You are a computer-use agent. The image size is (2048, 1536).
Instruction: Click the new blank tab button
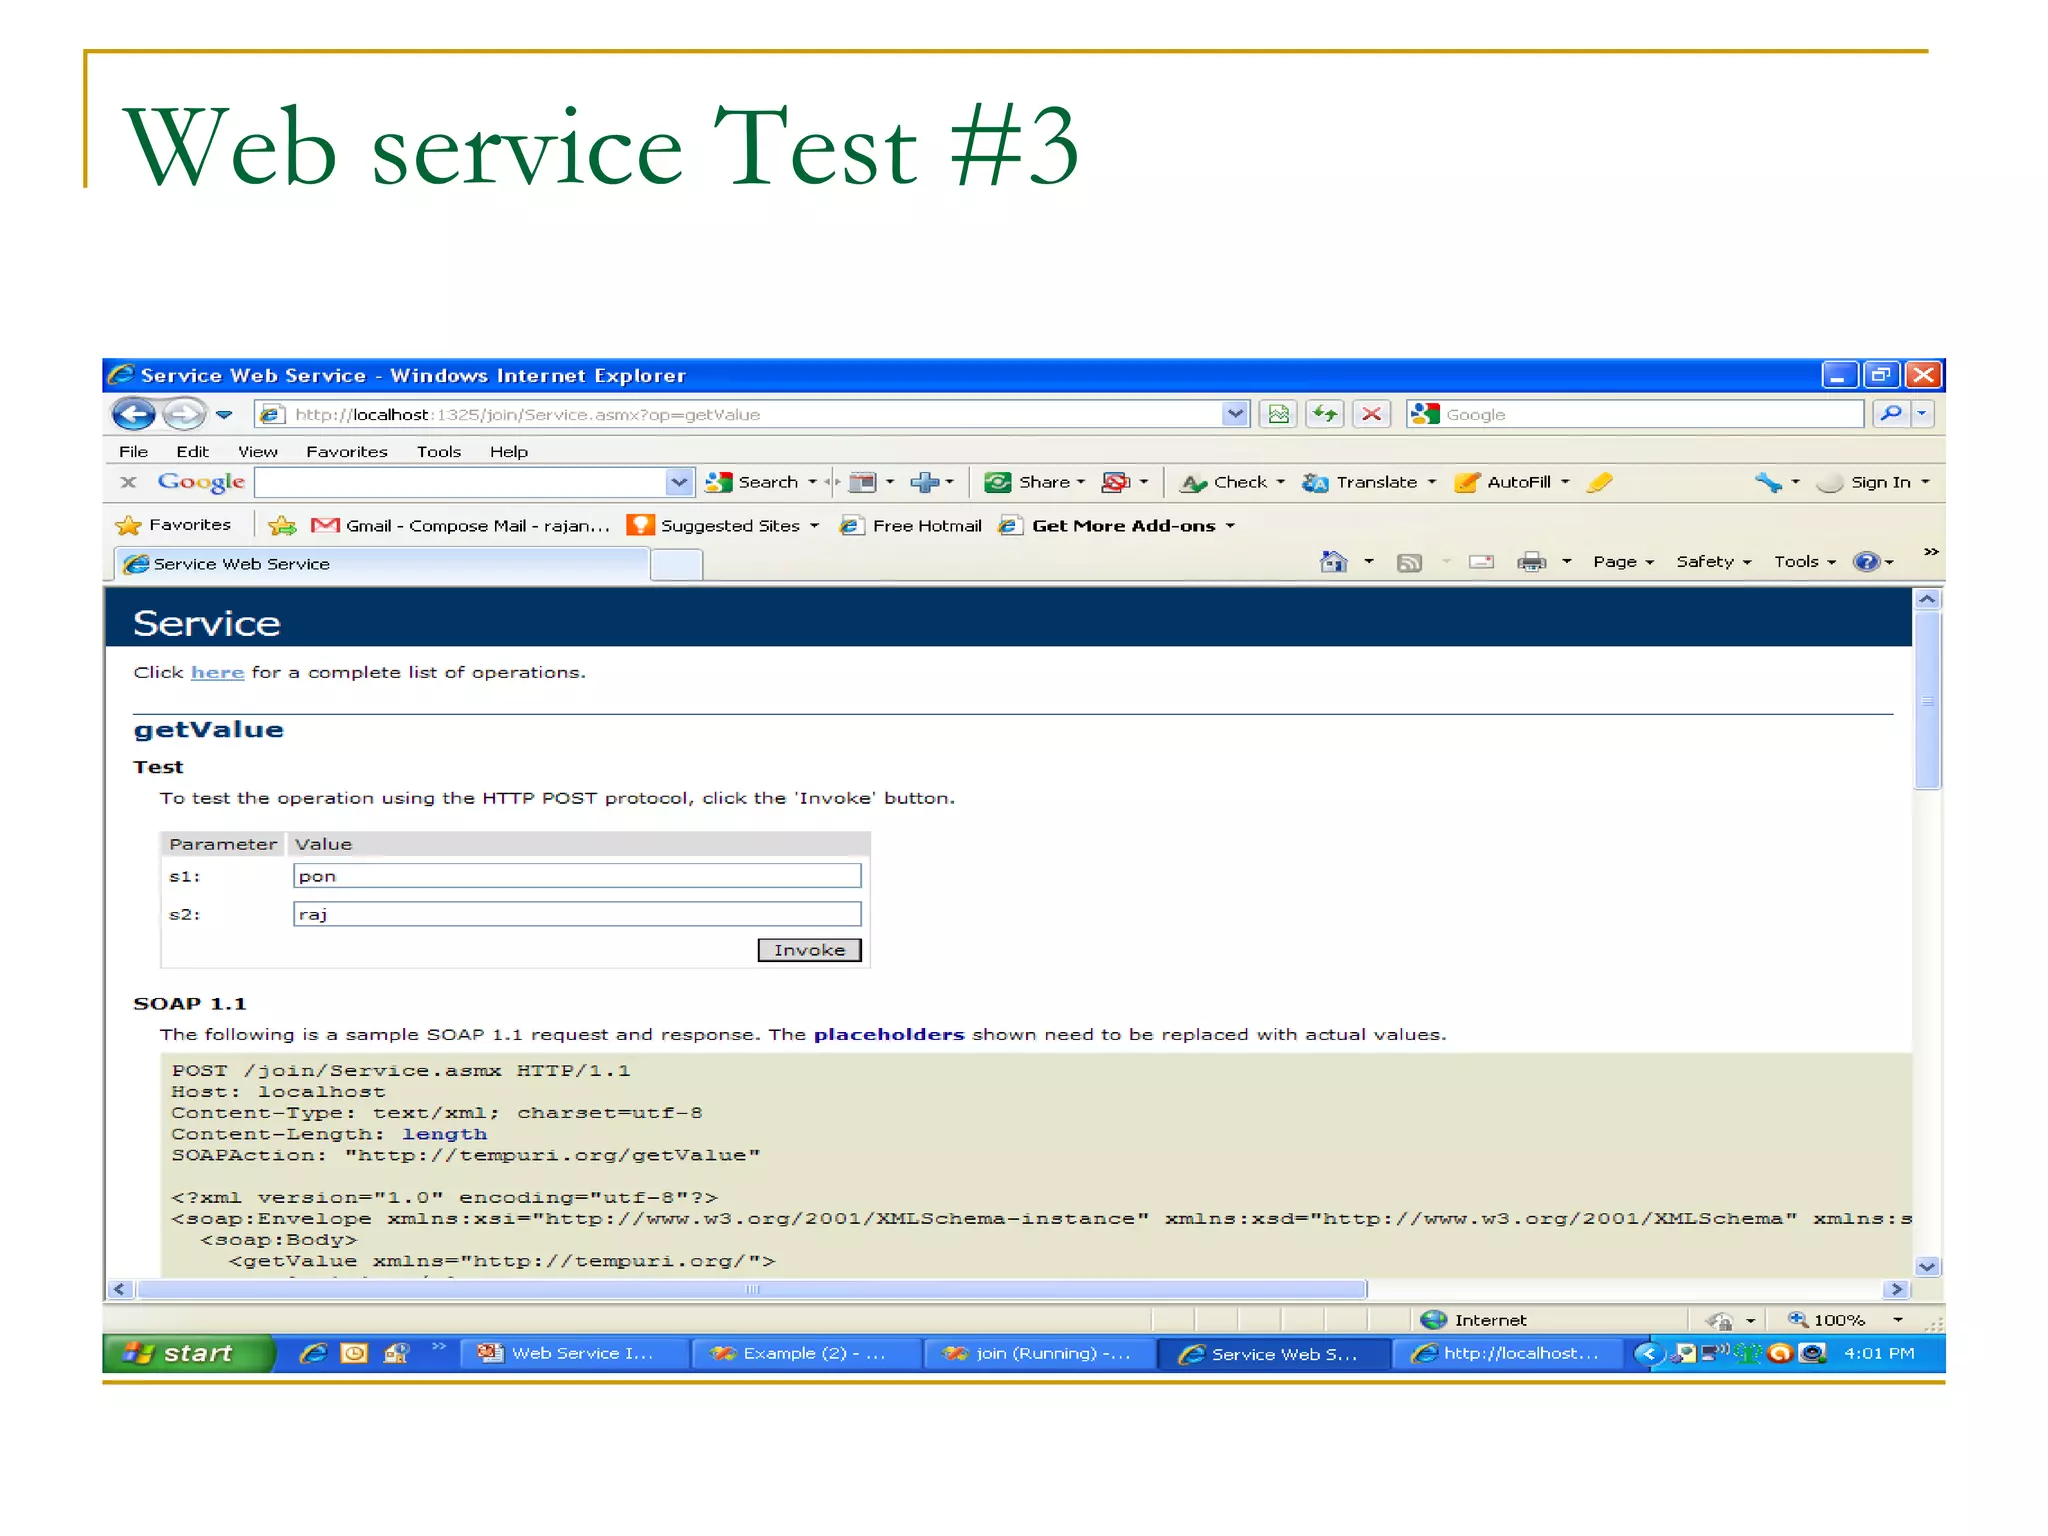[x=677, y=565]
